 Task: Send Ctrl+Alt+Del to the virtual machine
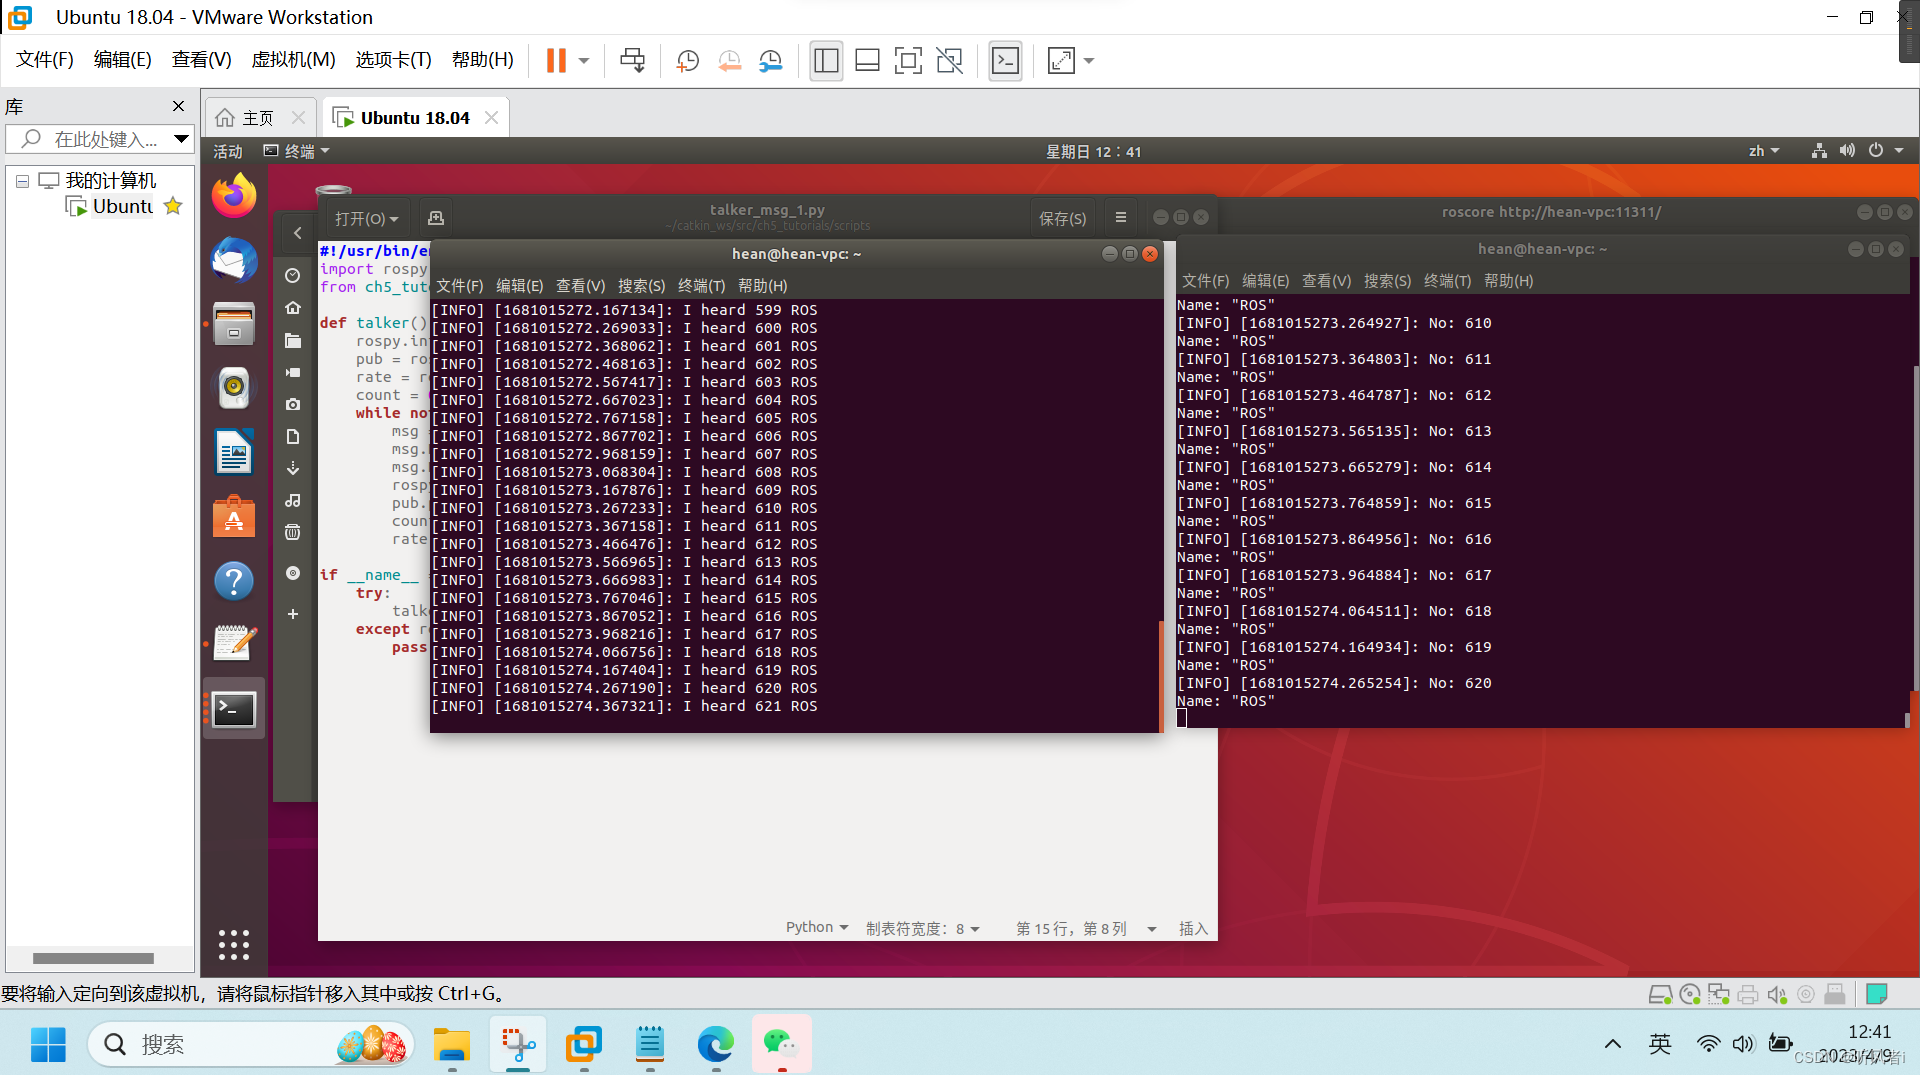tap(632, 61)
